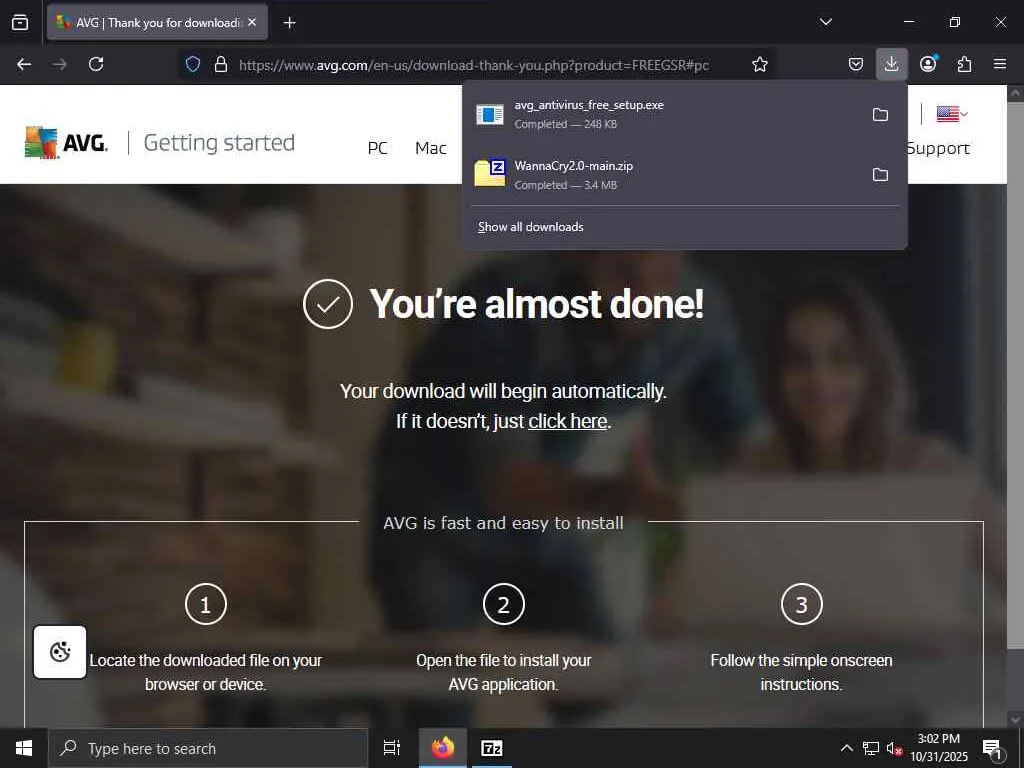This screenshot has height=768, width=1024.
Task: Open a new browser tab
Action: click(289, 23)
